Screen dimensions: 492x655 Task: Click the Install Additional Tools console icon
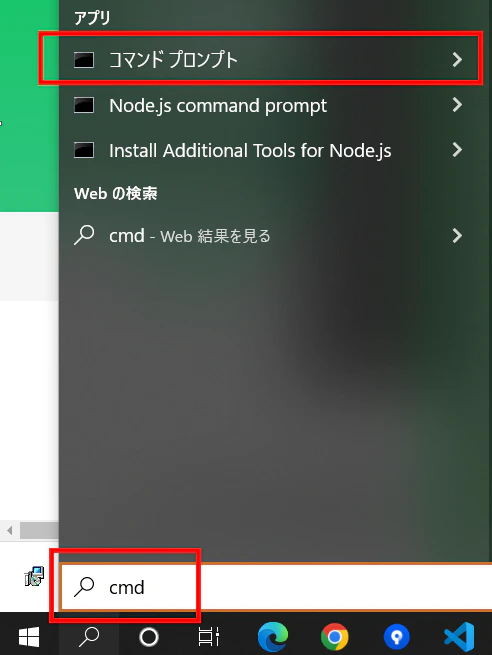click(84, 150)
